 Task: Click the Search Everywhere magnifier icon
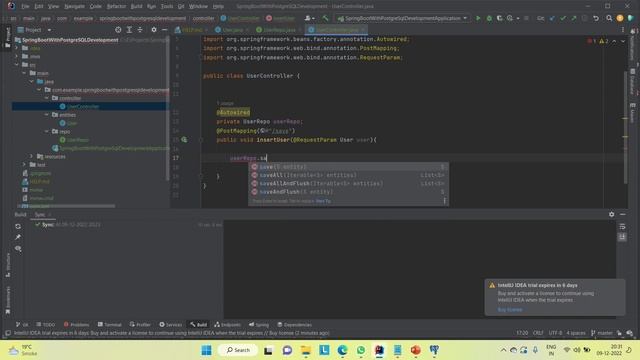pos(609,18)
